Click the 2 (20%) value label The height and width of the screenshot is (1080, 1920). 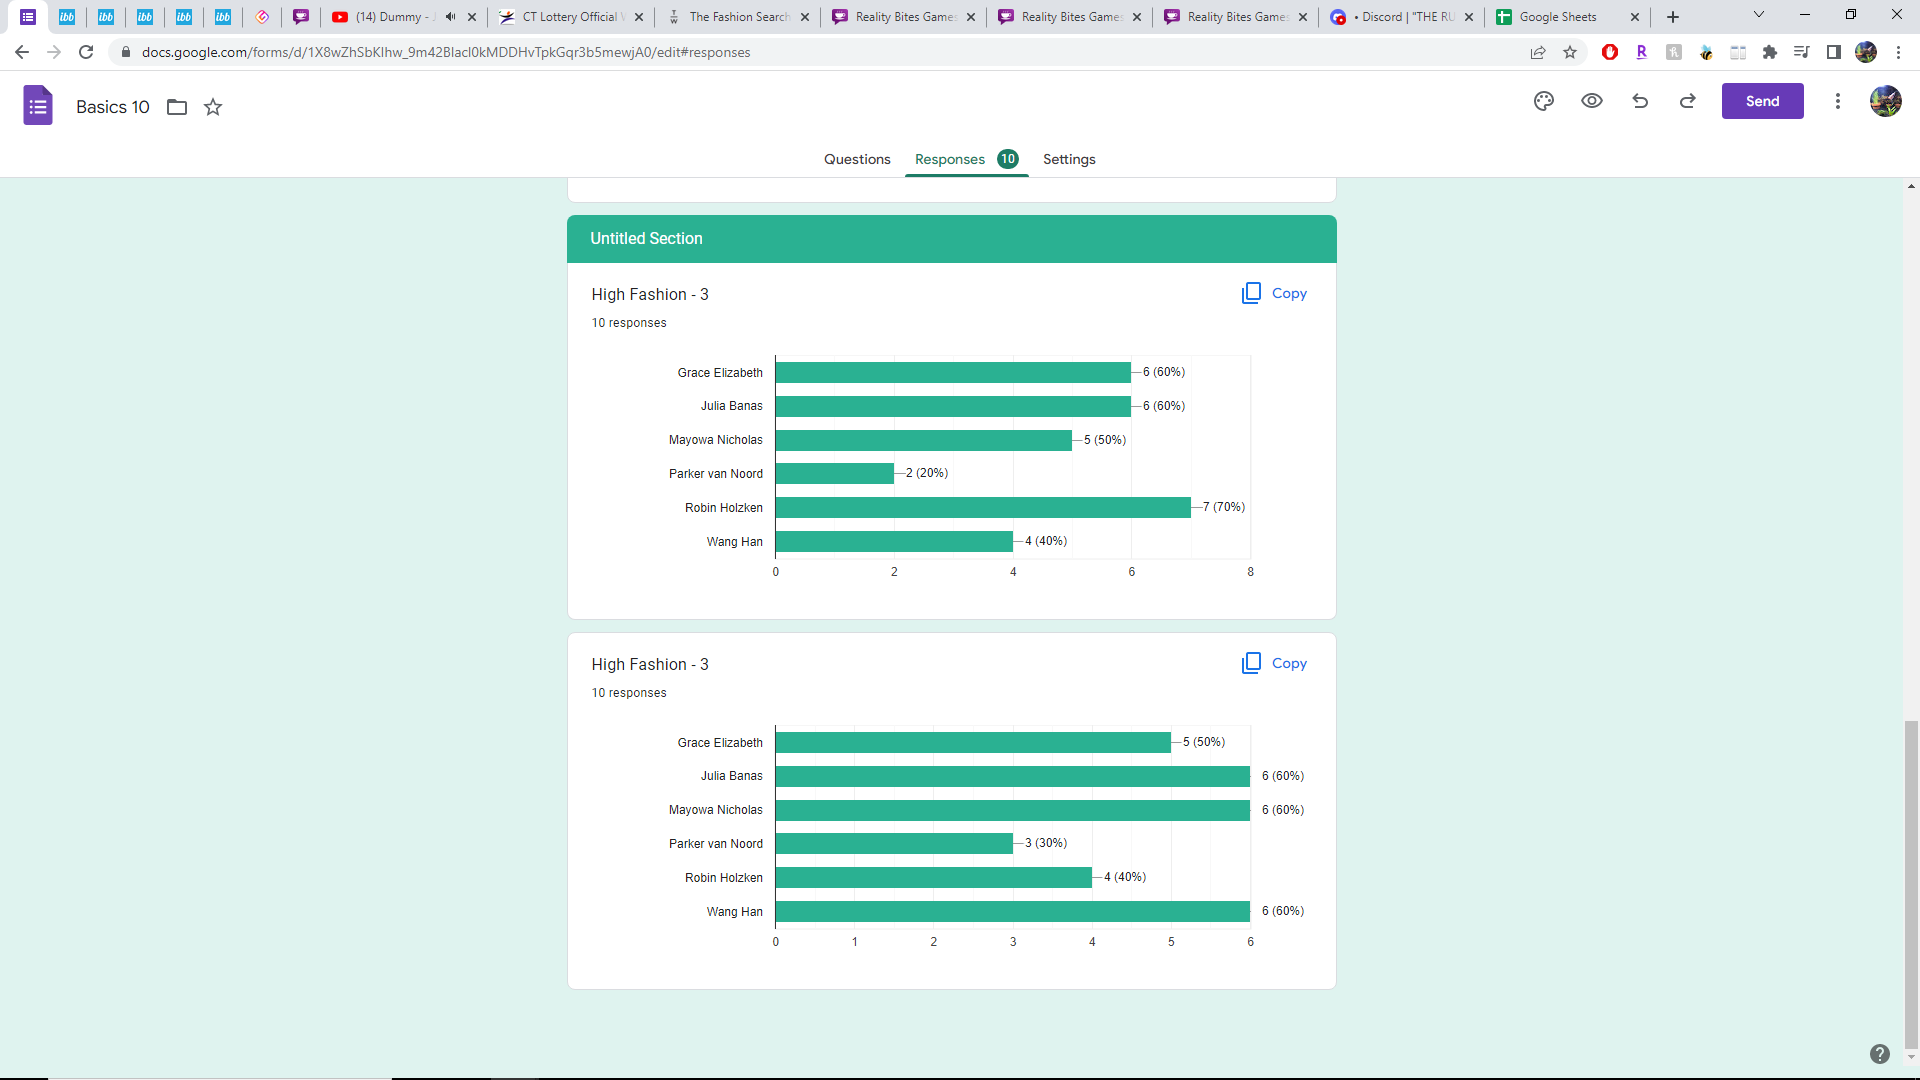pyautogui.click(x=927, y=473)
